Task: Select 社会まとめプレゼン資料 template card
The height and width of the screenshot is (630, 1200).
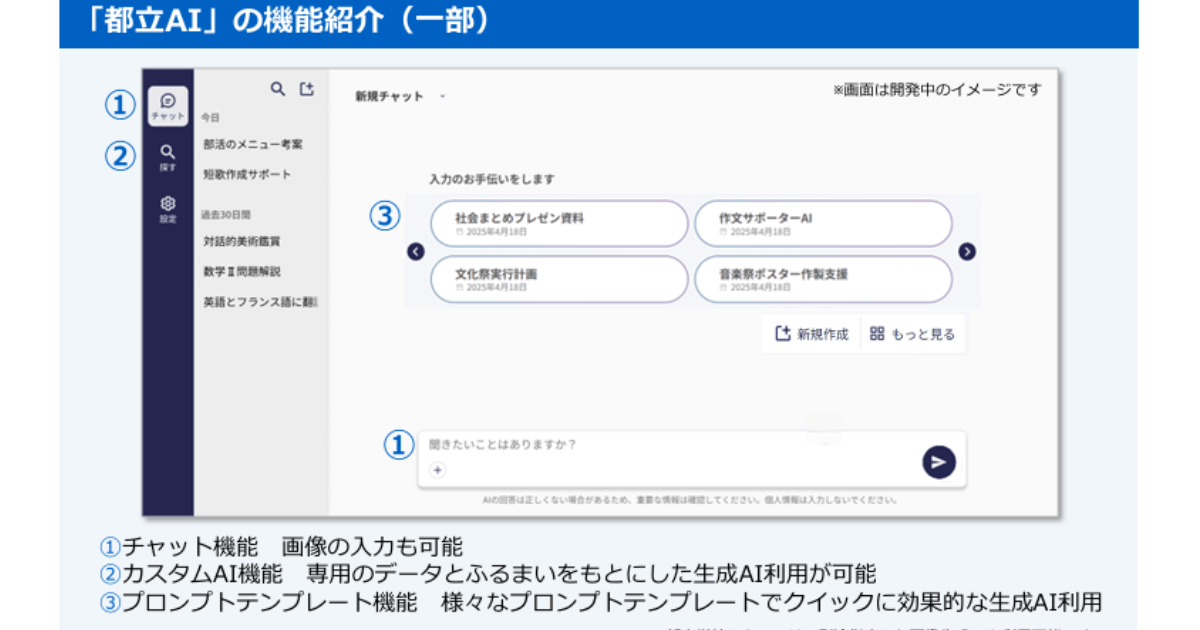Action: (x=559, y=223)
